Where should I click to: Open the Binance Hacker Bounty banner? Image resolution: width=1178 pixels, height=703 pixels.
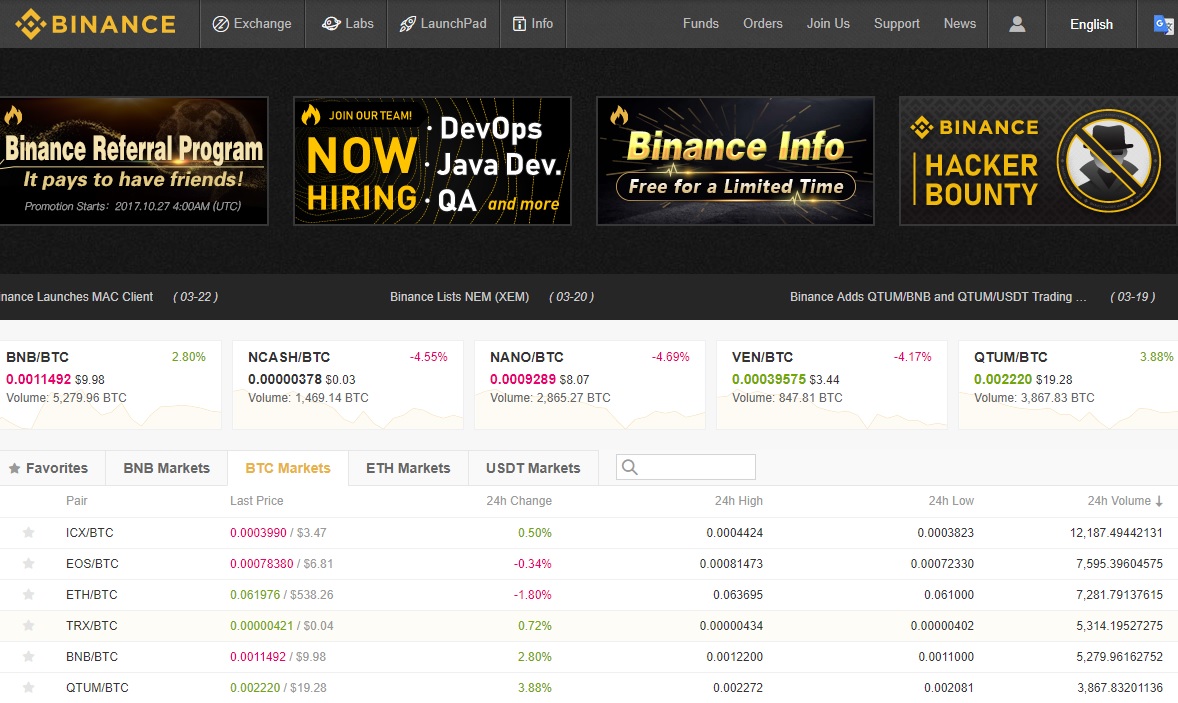click(x=1038, y=161)
